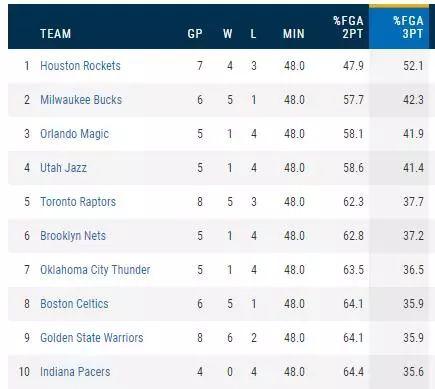
Task: Open the Golden State Warriors team link
Action: pyautogui.click(x=92, y=338)
